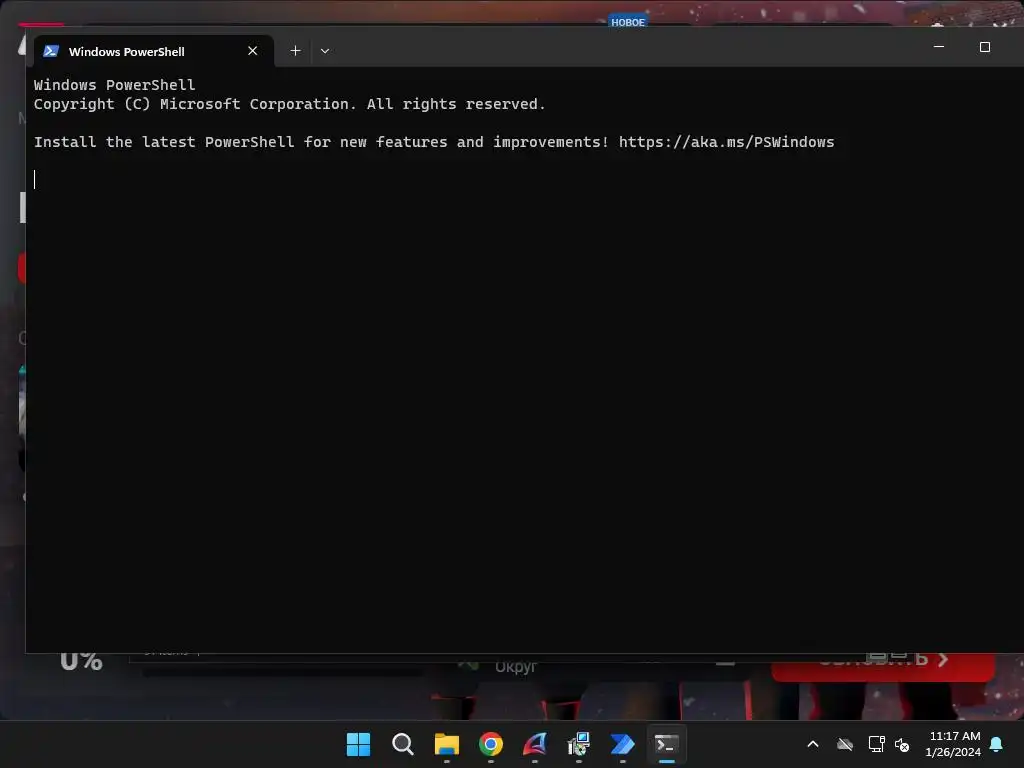
Task: Open the red-blue sail app in taskbar
Action: coord(535,744)
